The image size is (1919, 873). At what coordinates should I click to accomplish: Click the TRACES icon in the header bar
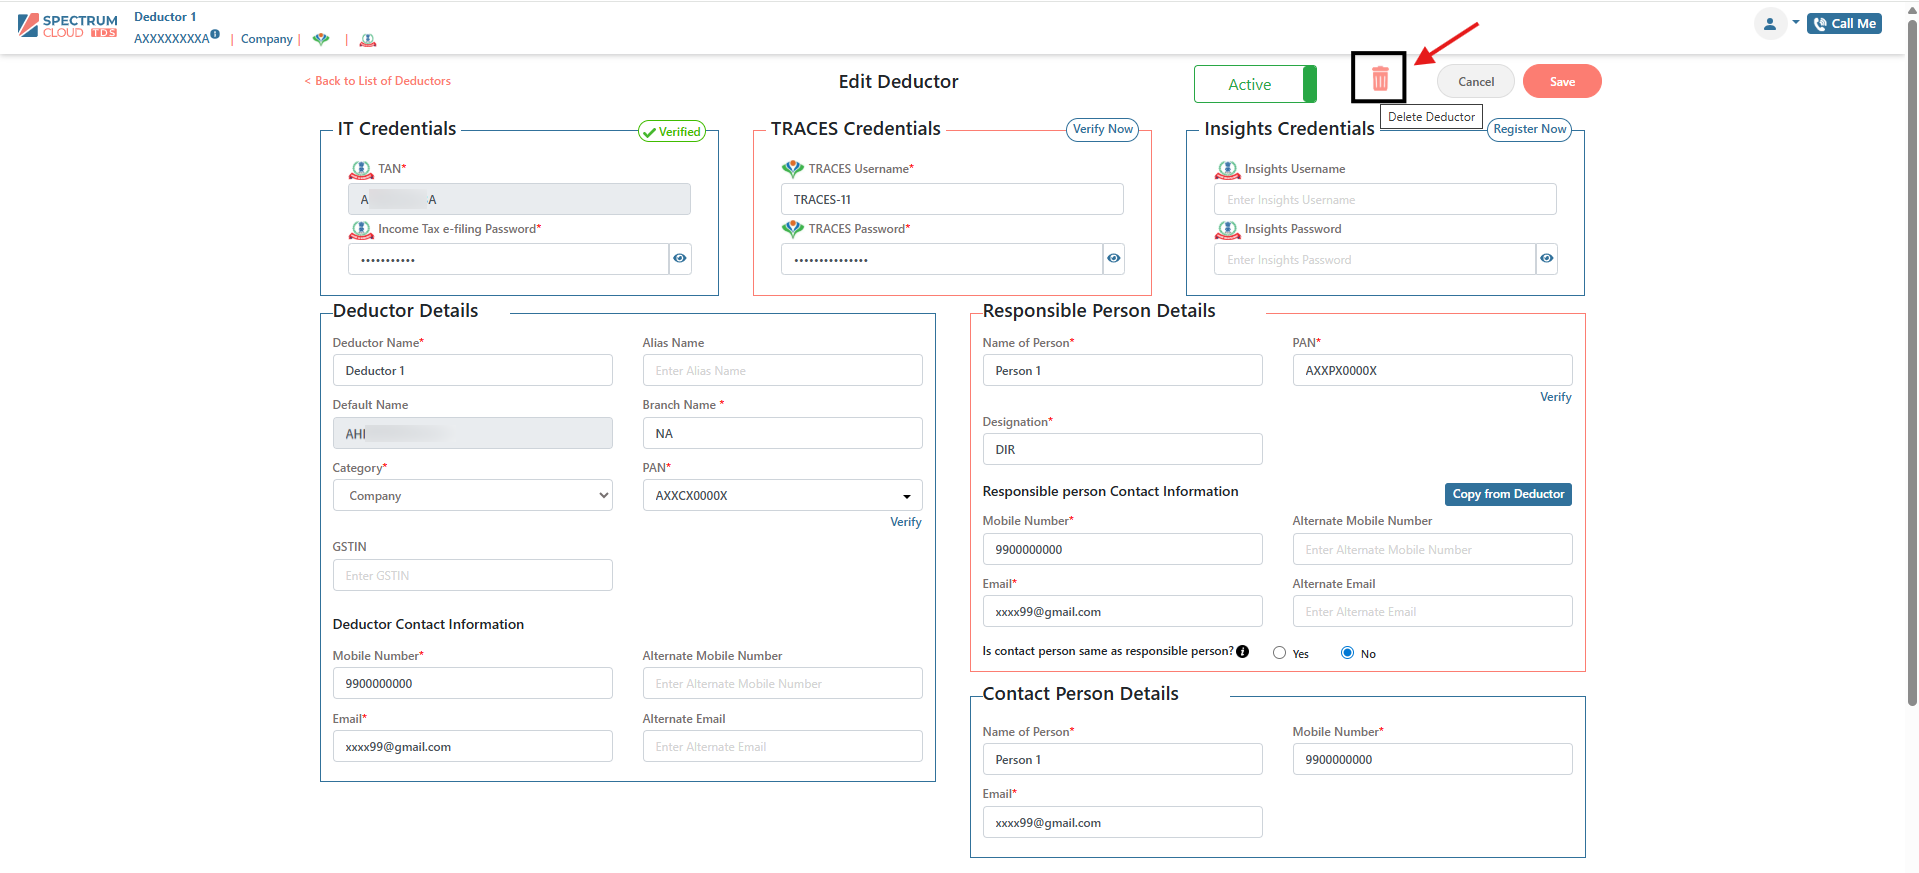click(x=321, y=40)
